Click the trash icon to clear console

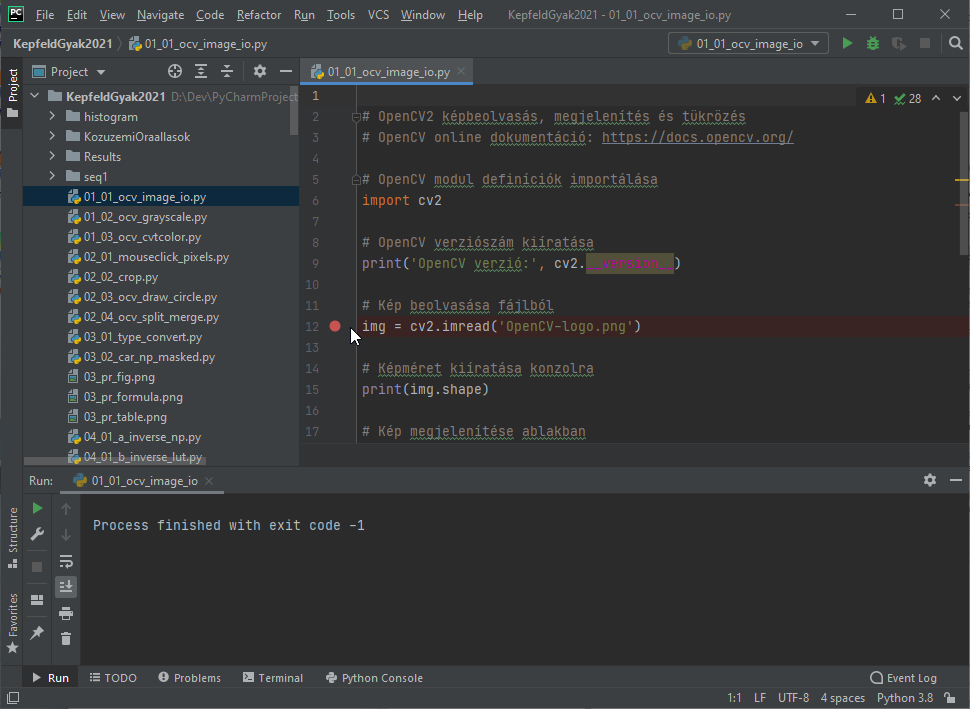(x=66, y=638)
